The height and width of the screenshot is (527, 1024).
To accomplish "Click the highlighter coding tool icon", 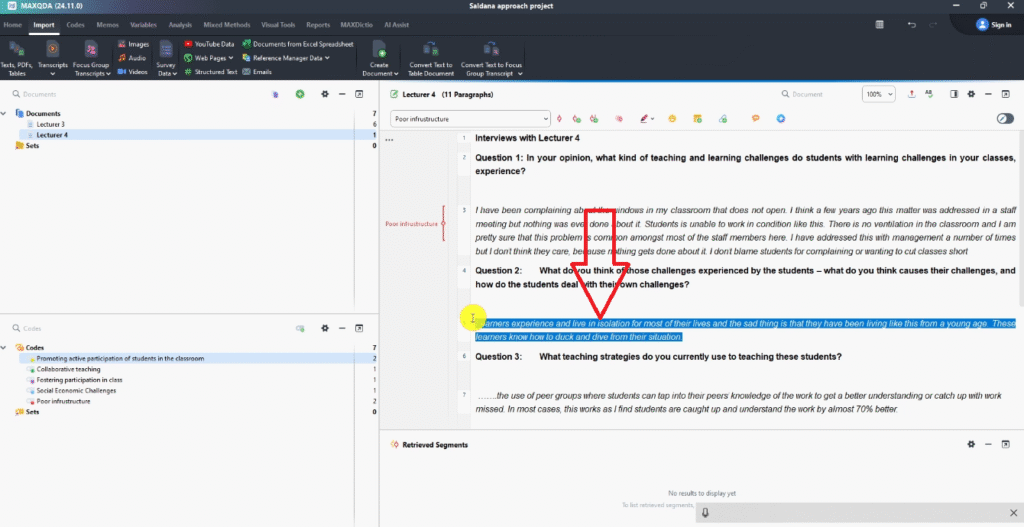I will 645,118.
